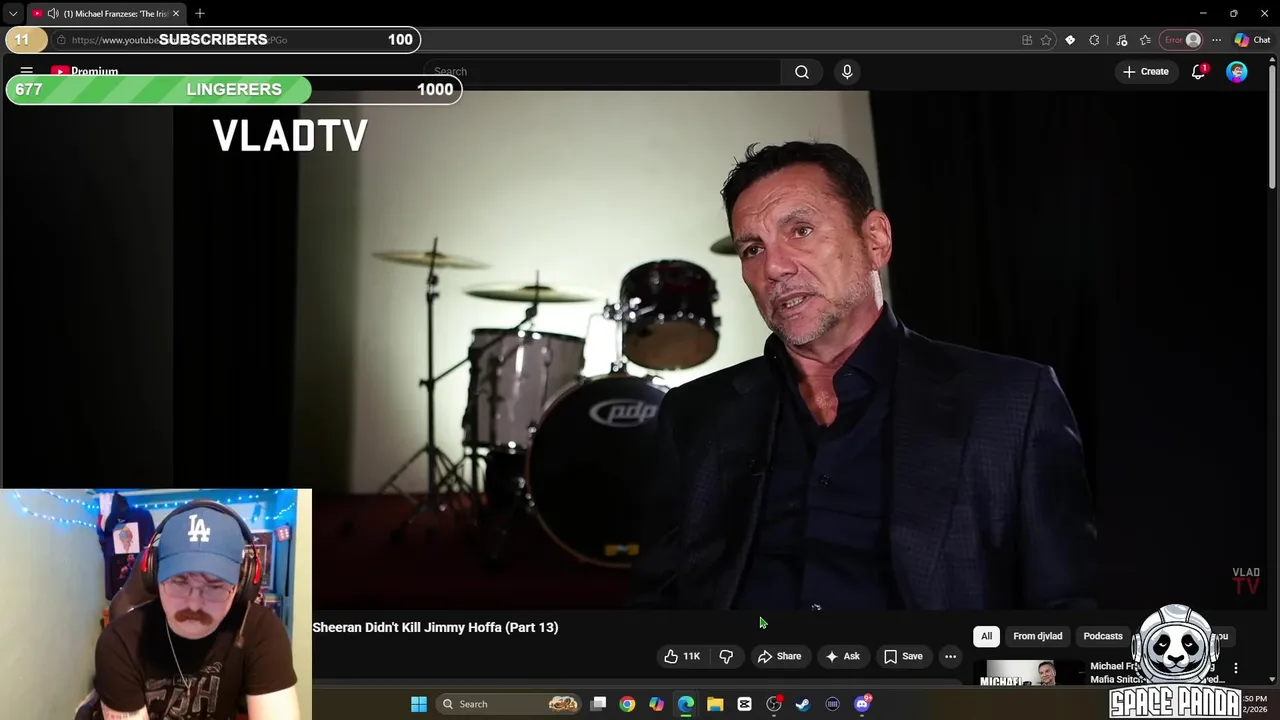Select the From djvlad filter chip
The height and width of the screenshot is (720, 1280).
coord(1037,636)
